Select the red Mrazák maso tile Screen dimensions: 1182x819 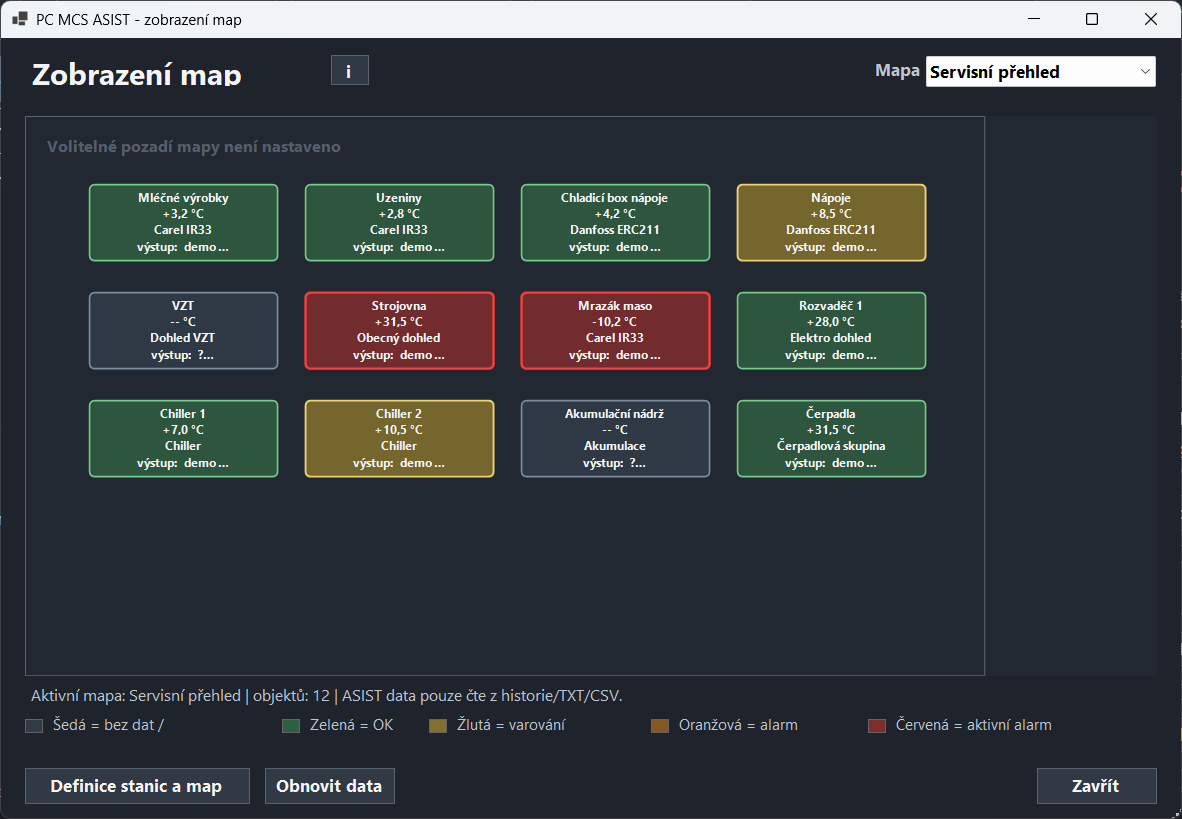(x=615, y=330)
